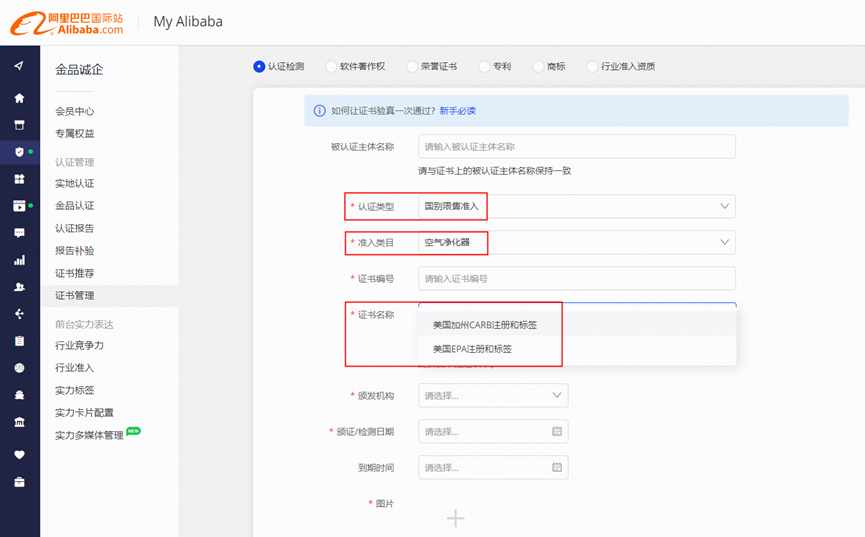The width and height of the screenshot is (865, 537).
Task: Click the video media icon in sidebar
Action: (x=19, y=206)
